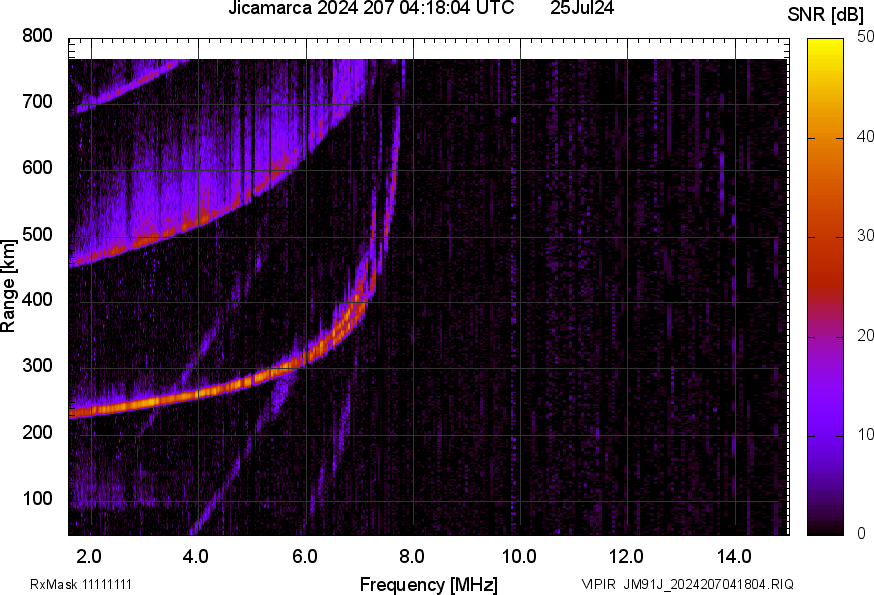Click the RxMask 11111111 footer text

point(81,584)
